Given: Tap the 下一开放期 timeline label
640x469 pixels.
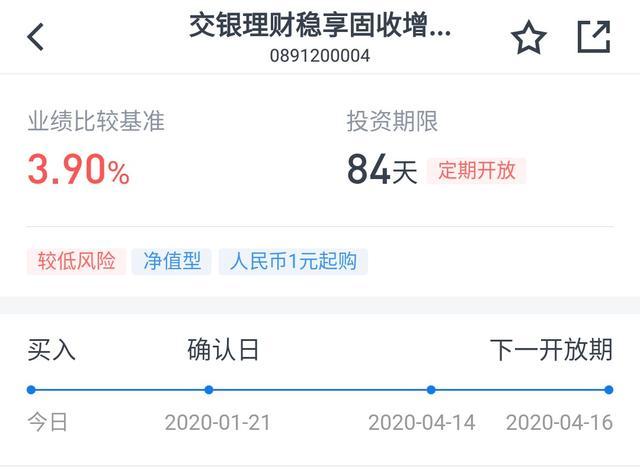Looking at the screenshot, I should (x=551, y=350).
